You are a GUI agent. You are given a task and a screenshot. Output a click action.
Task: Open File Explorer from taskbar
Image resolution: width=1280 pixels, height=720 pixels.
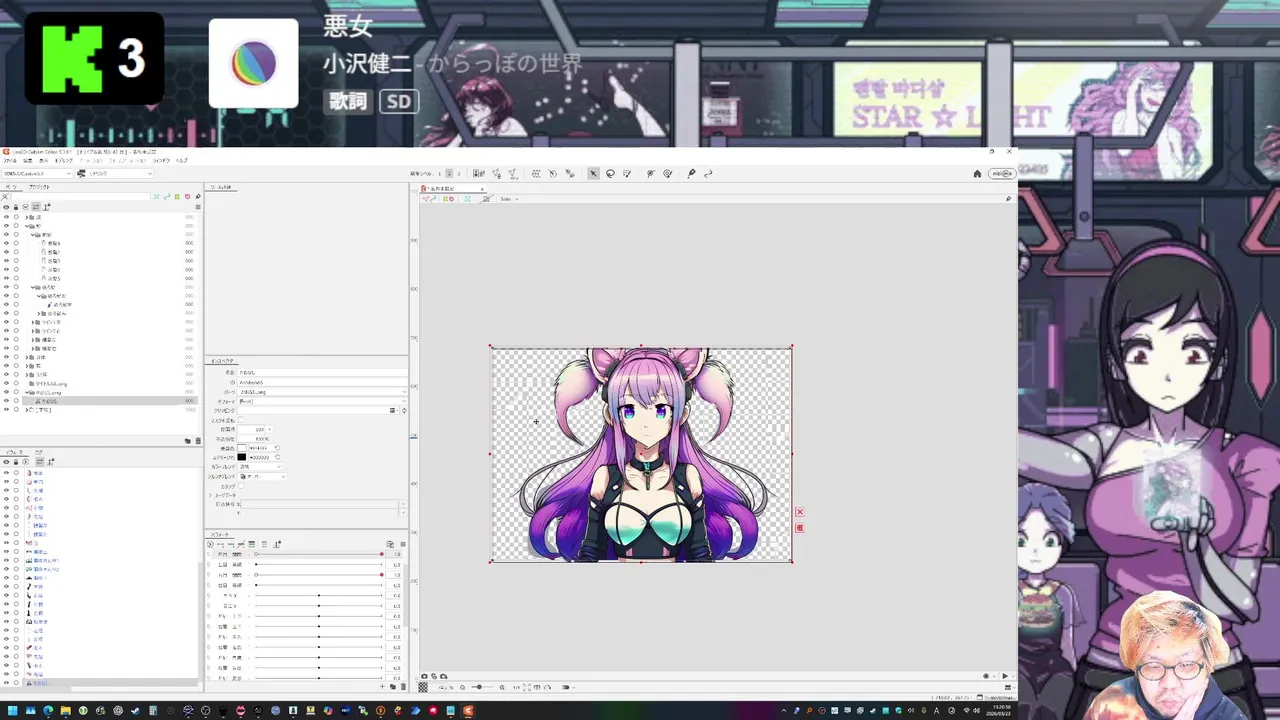pos(65,710)
